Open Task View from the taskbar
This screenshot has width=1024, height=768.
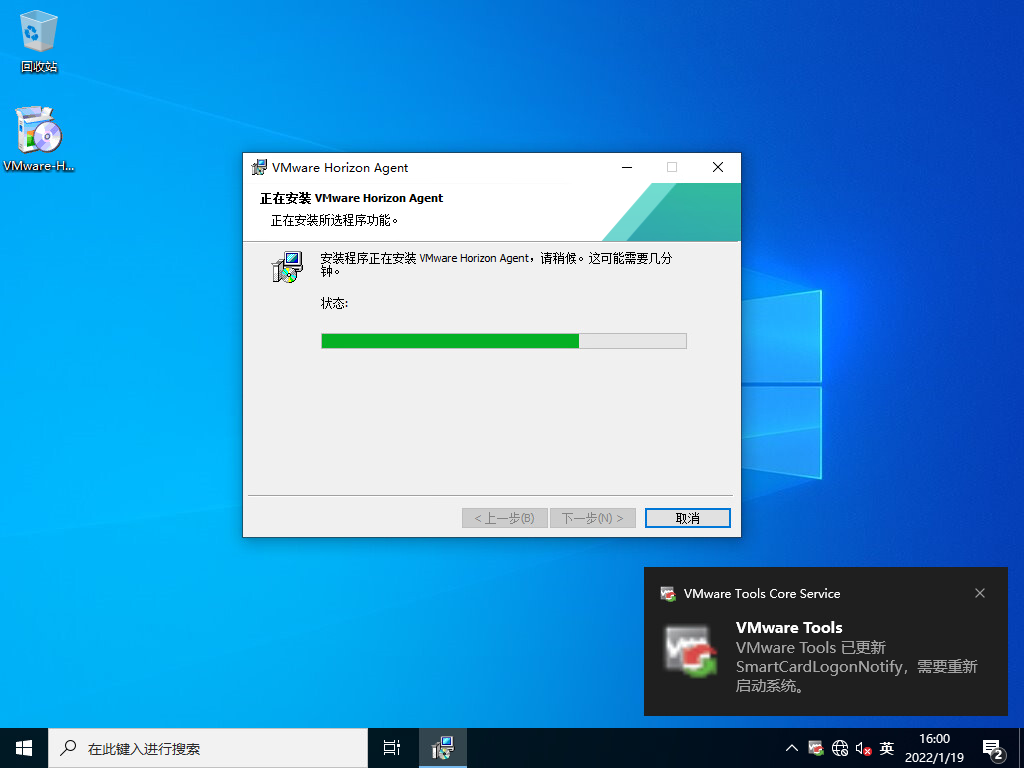[x=392, y=748]
